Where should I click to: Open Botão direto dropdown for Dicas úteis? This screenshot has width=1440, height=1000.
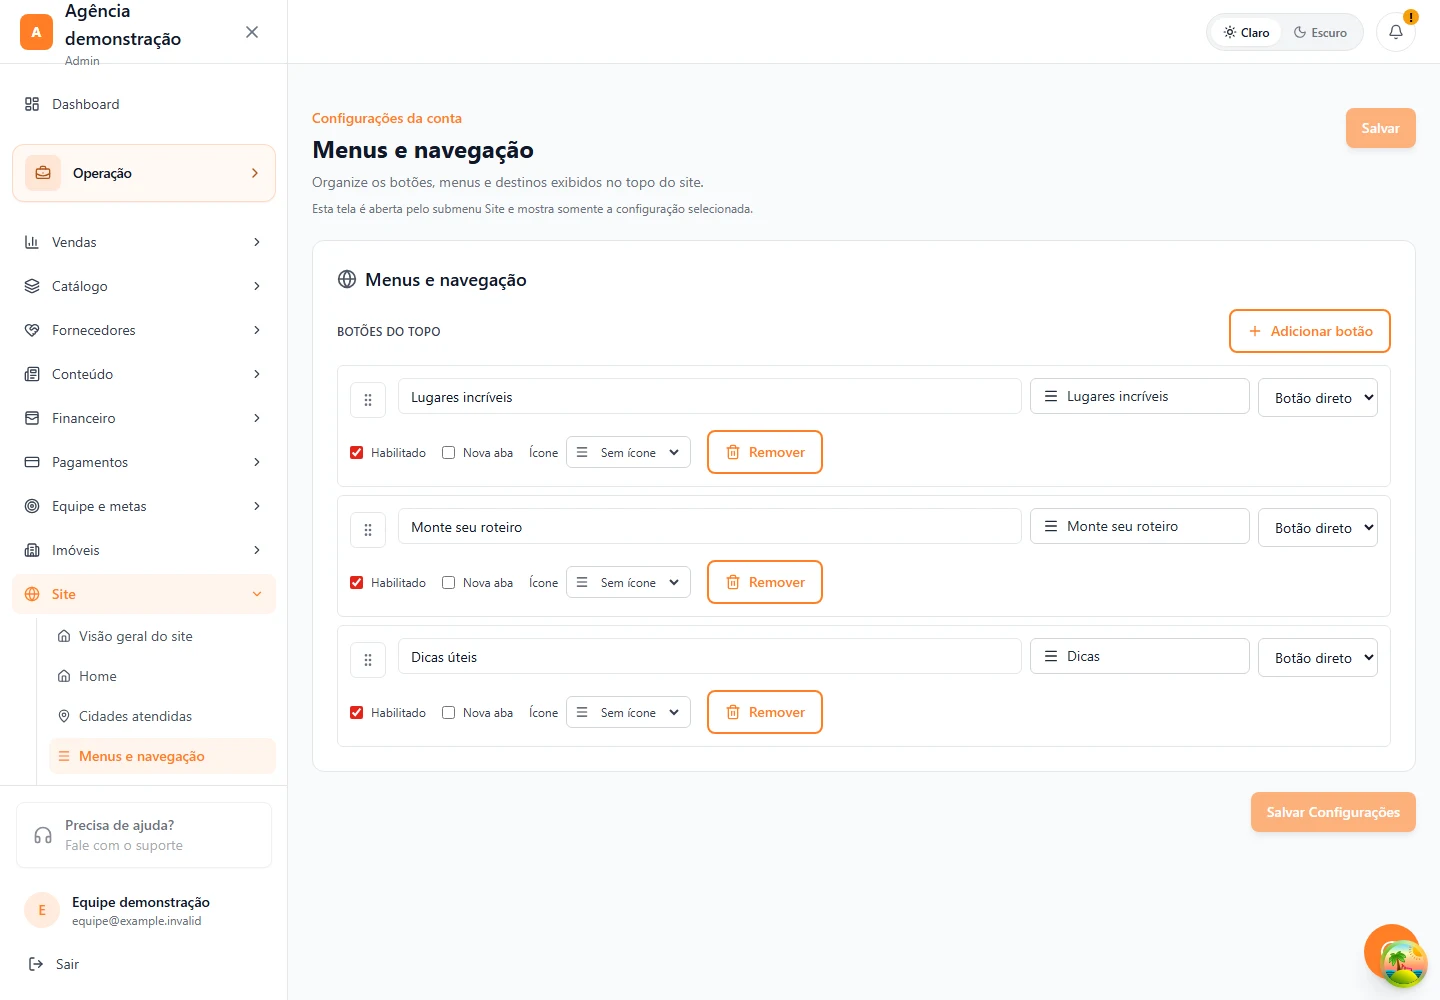(x=1318, y=657)
